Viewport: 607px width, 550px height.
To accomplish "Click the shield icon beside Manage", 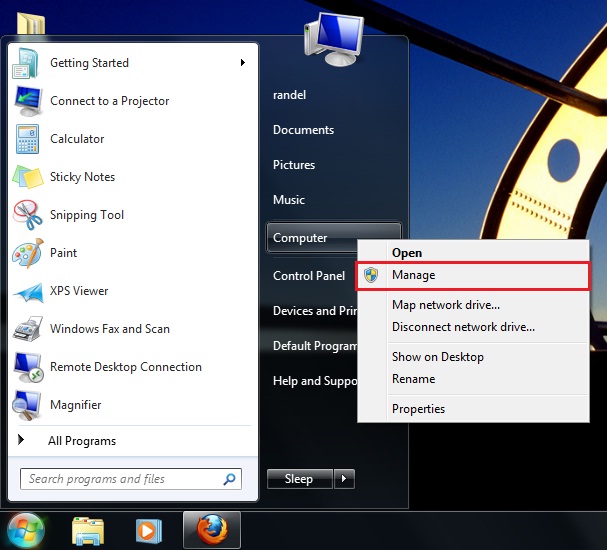I will [x=371, y=275].
